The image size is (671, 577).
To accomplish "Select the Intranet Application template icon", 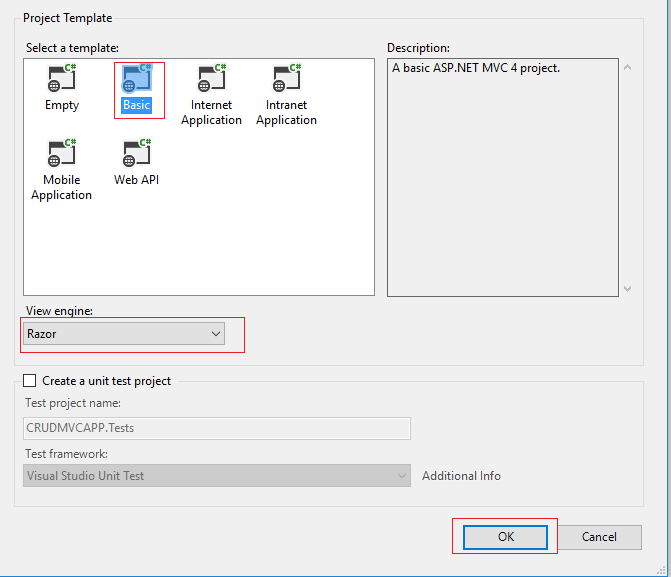I will tap(286, 79).
